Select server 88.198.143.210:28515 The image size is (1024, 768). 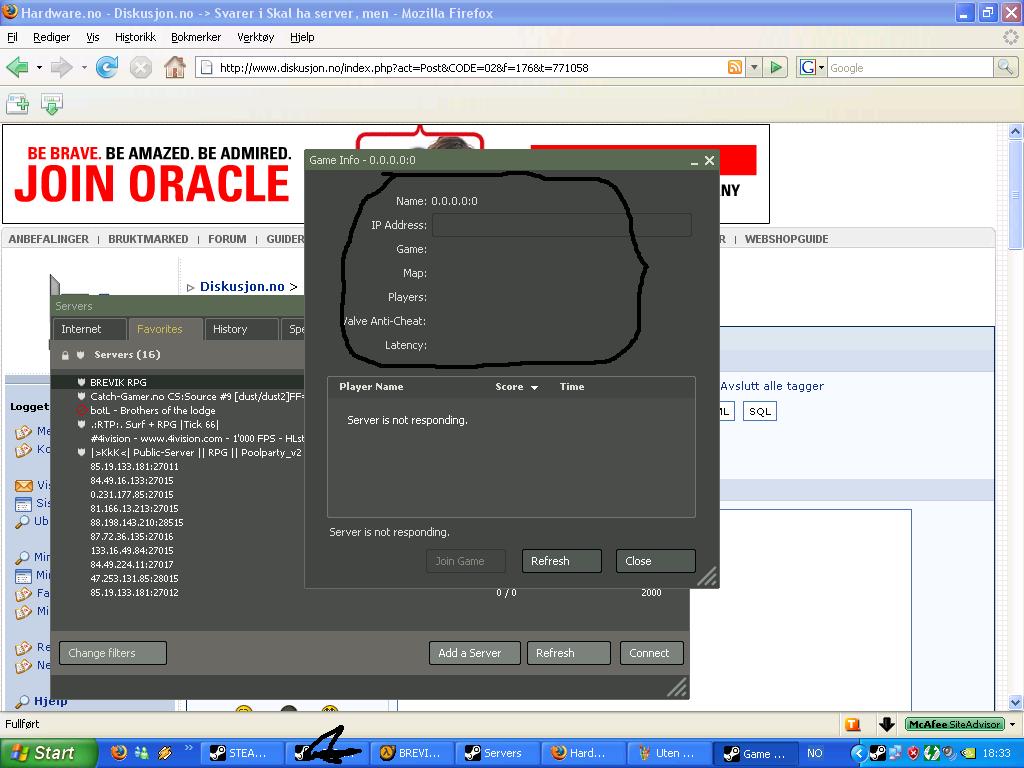136,522
